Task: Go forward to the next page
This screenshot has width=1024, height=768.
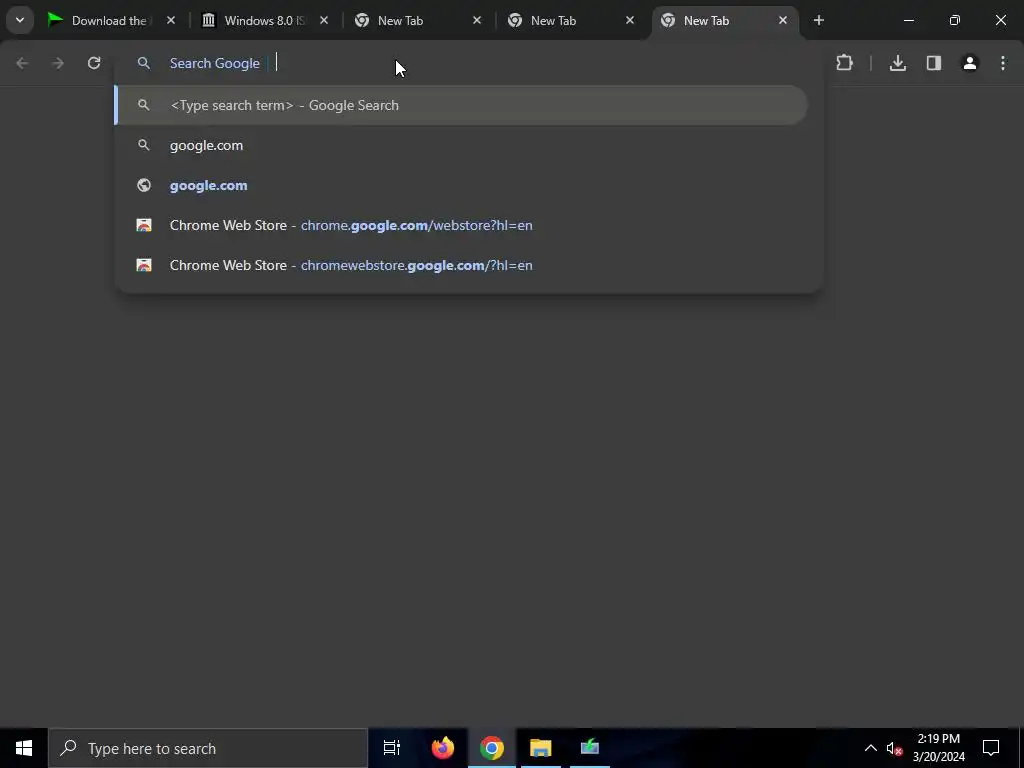Action: (x=58, y=63)
